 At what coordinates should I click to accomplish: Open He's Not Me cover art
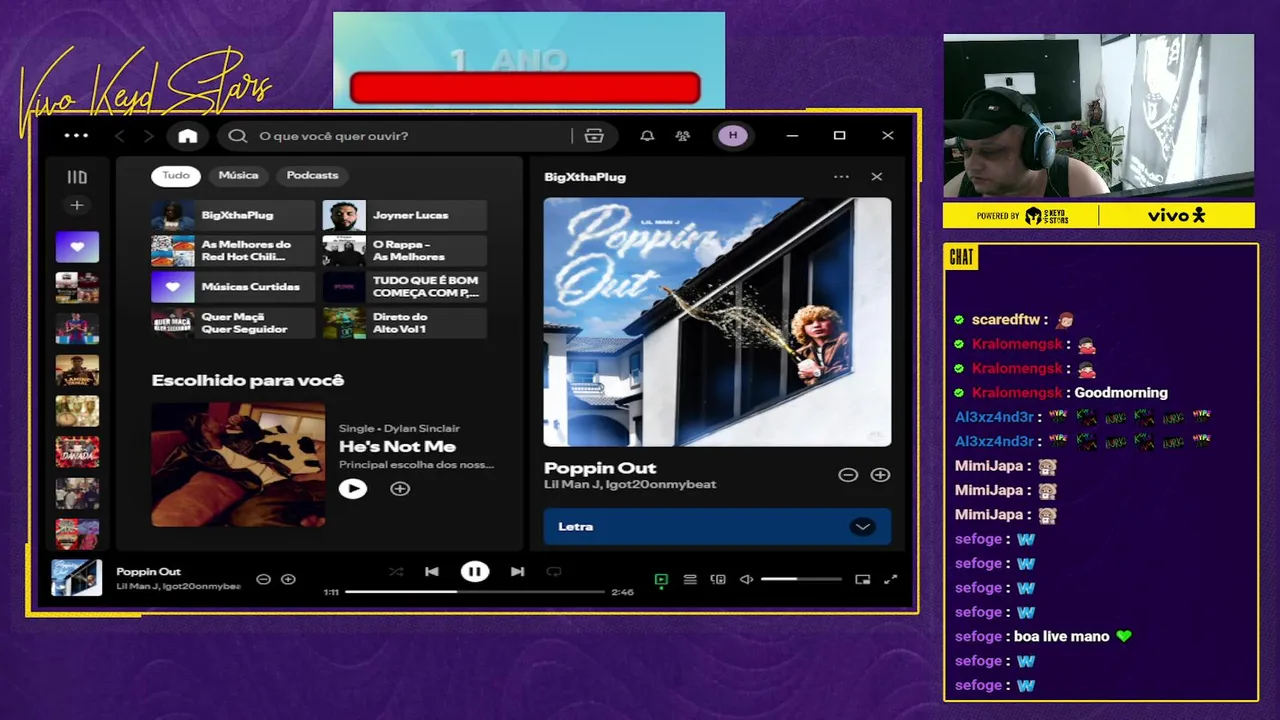pos(238,464)
